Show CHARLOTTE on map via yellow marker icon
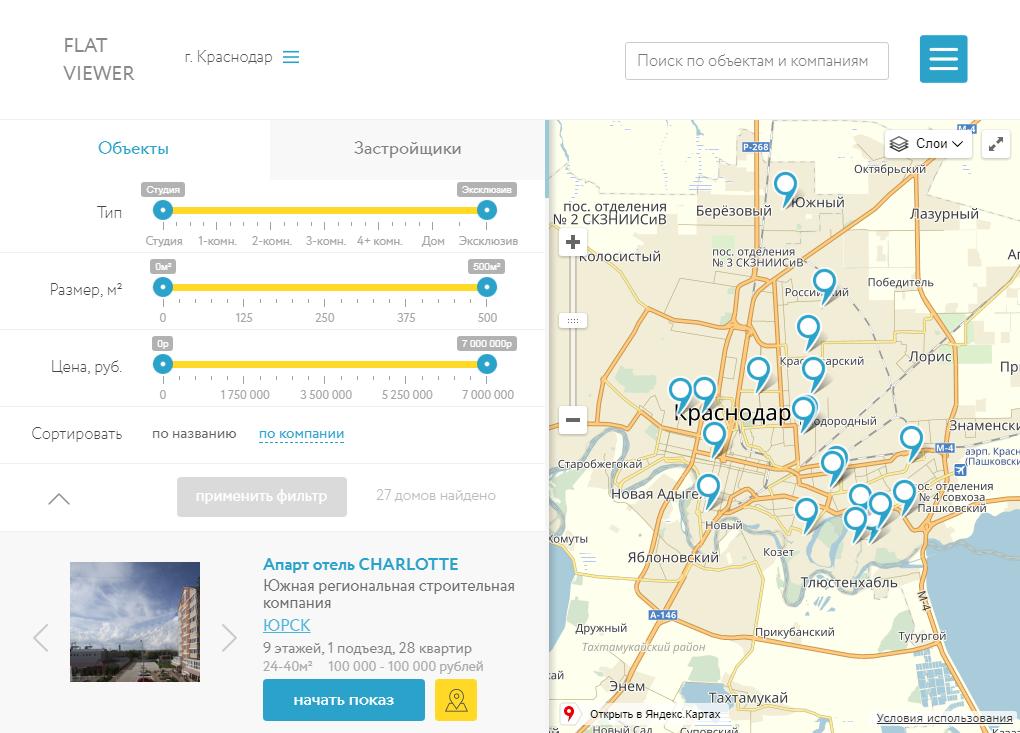The width and height of the screenshot is (1020, 733). pyautogui.click(x=456, y=700)
